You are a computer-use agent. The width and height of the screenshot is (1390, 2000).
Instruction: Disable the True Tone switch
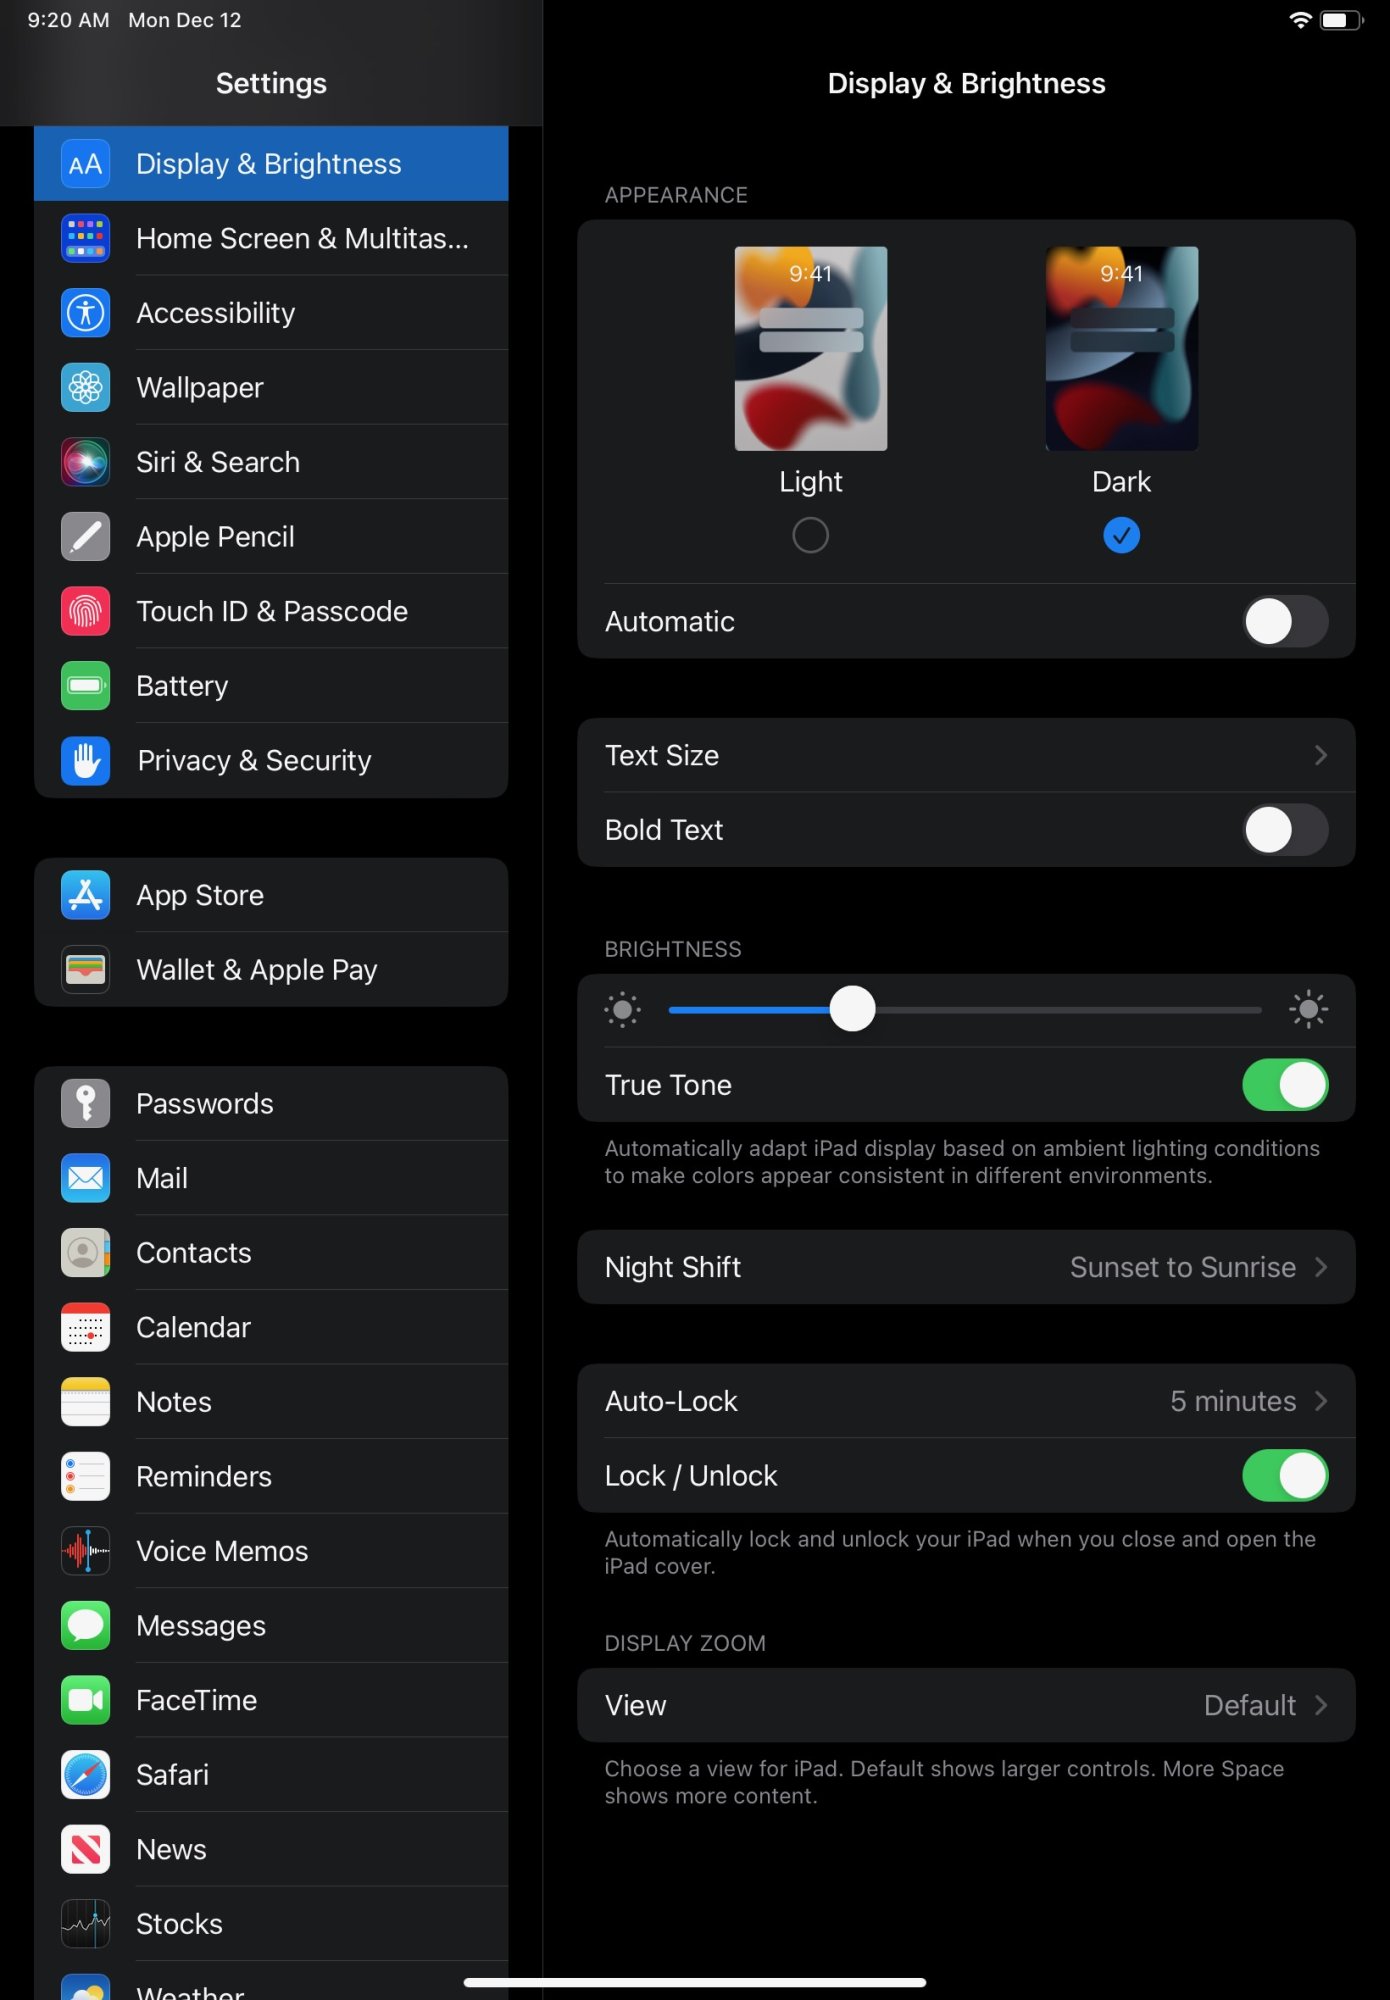tap(1285, 1084)
